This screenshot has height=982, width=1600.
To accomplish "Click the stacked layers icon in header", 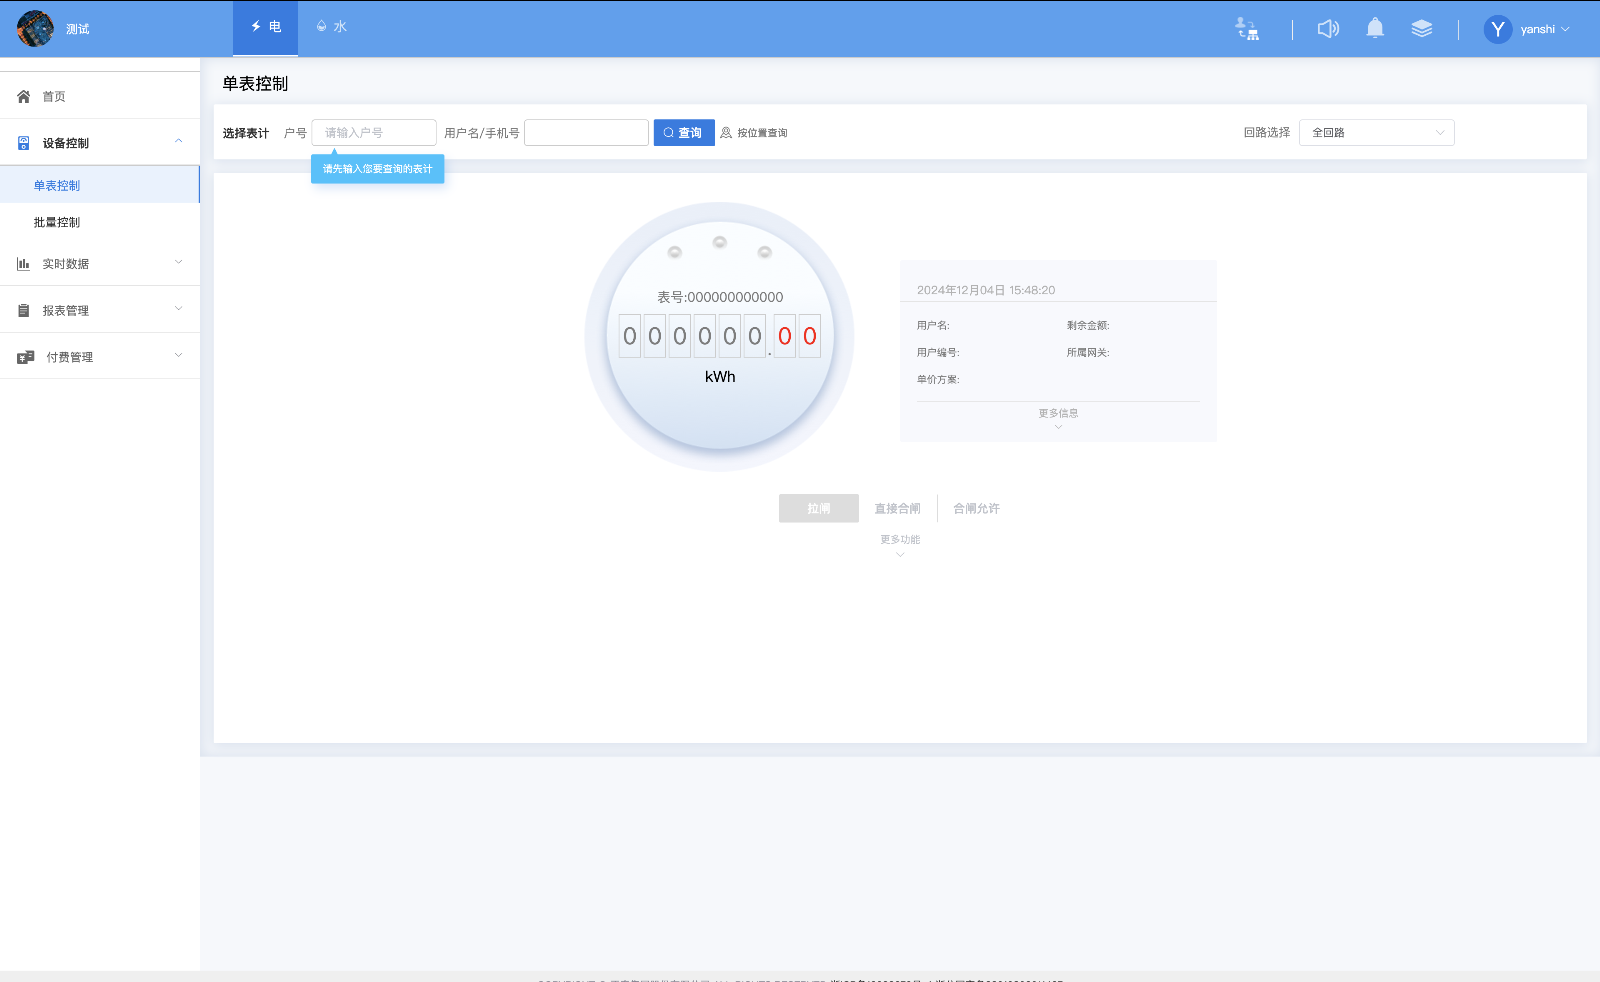I will click(x=1421, y=29).
